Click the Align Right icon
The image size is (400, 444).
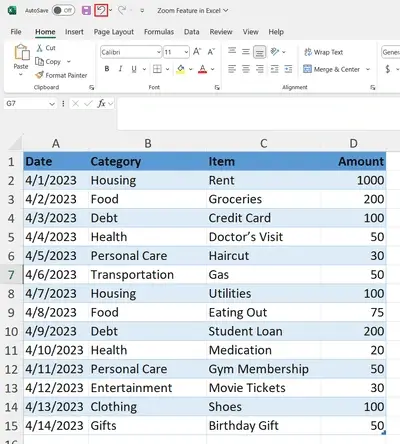pos(260,69)
